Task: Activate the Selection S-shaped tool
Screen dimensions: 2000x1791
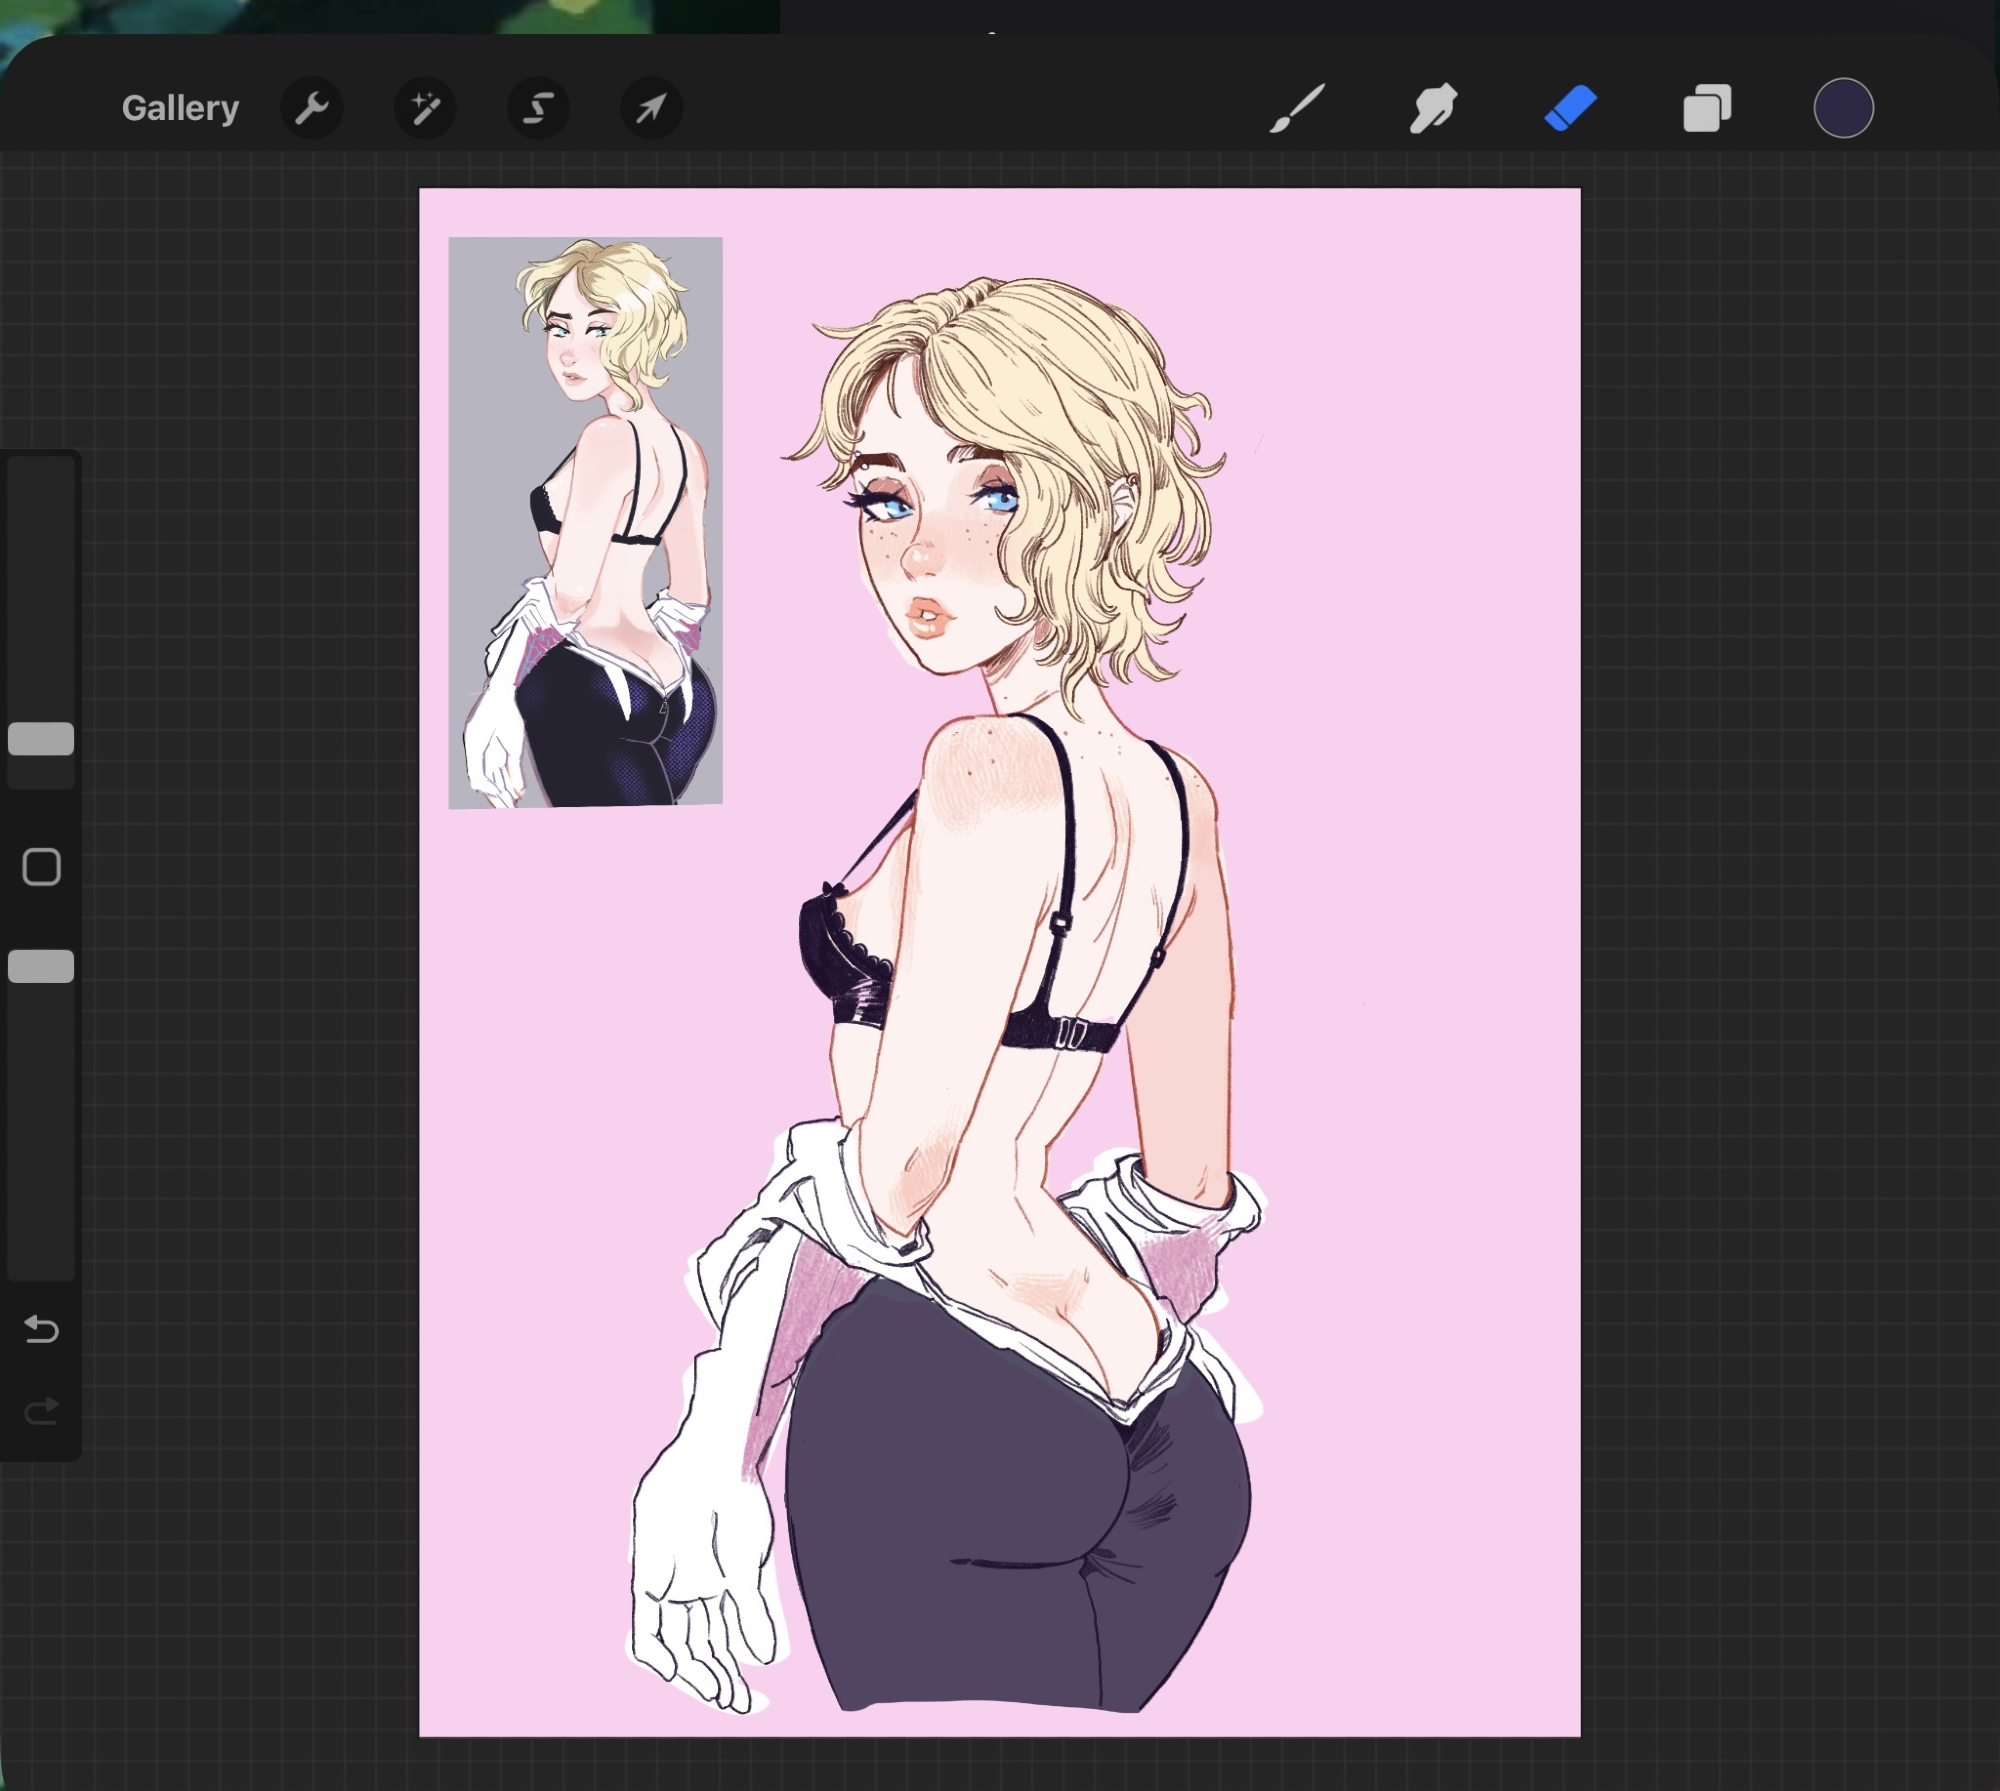Action: point(538,108)
